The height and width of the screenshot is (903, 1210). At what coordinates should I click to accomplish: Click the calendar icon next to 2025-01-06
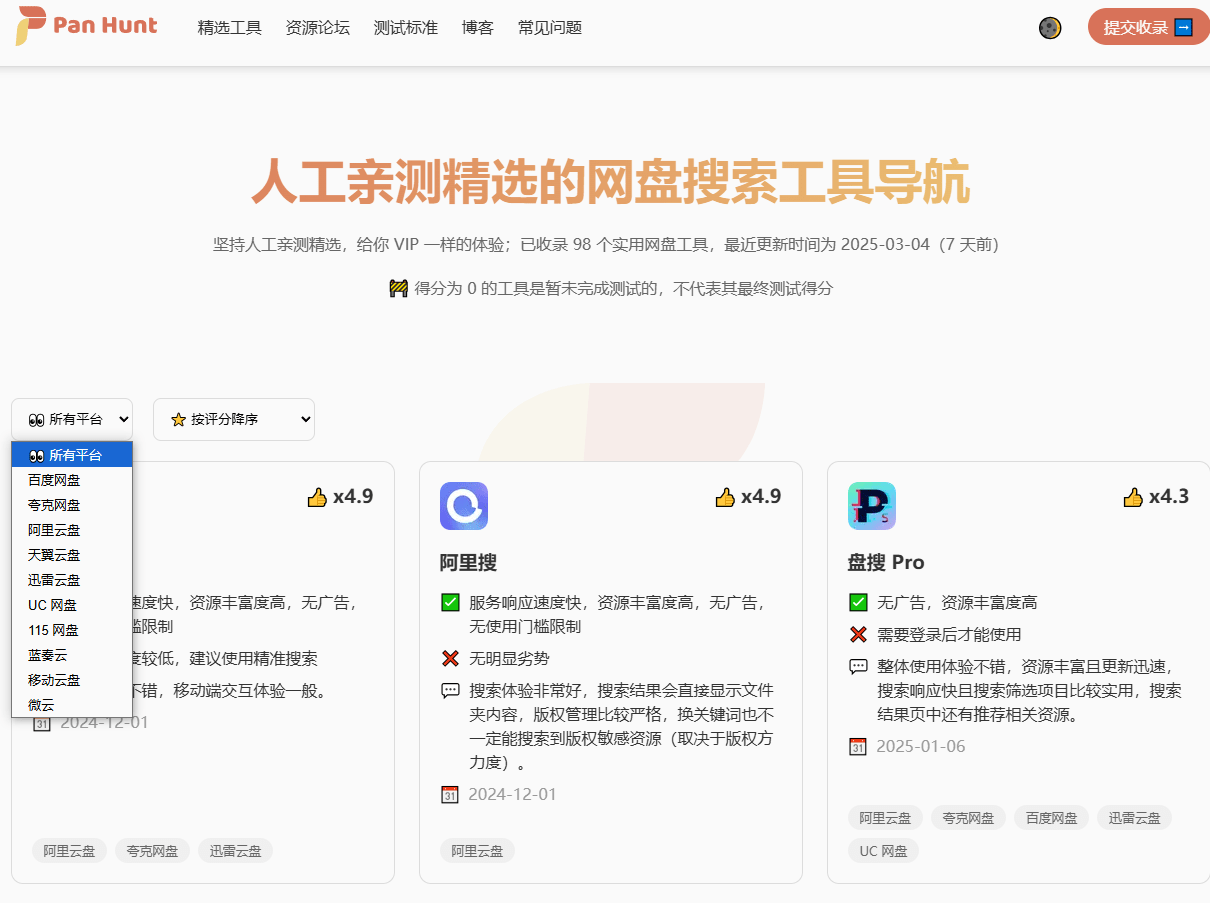tap(858, 746)
